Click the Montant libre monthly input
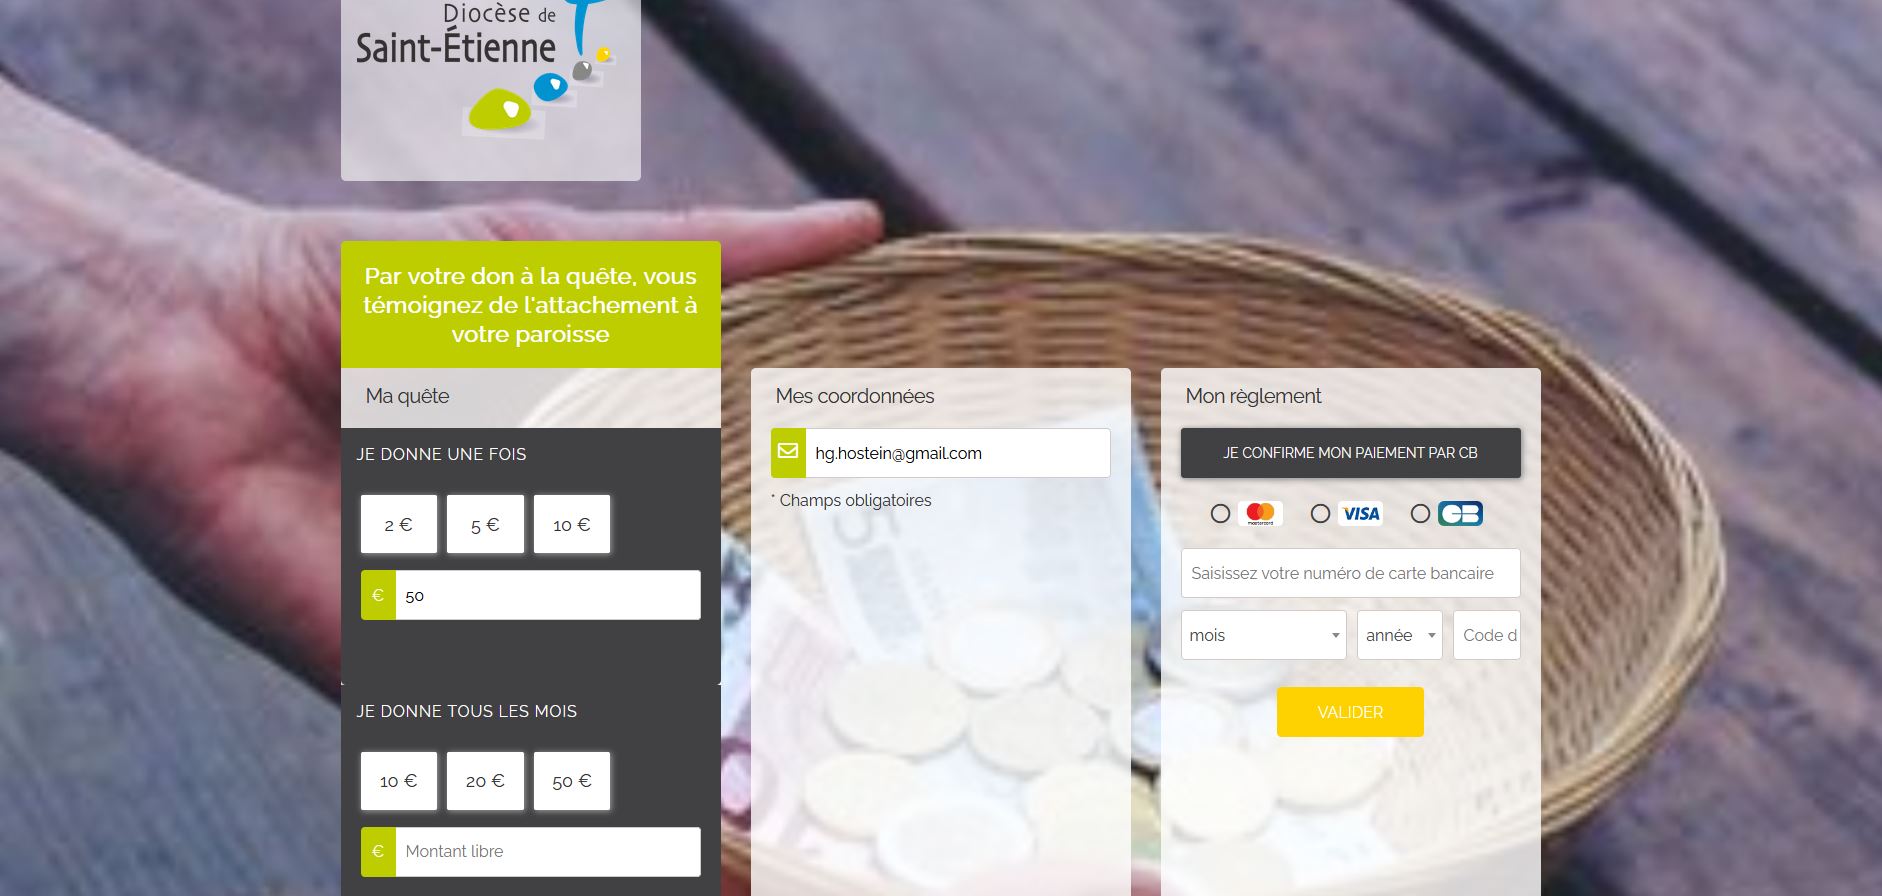This screenshot has width=1882, height=896. pos(548,852)
